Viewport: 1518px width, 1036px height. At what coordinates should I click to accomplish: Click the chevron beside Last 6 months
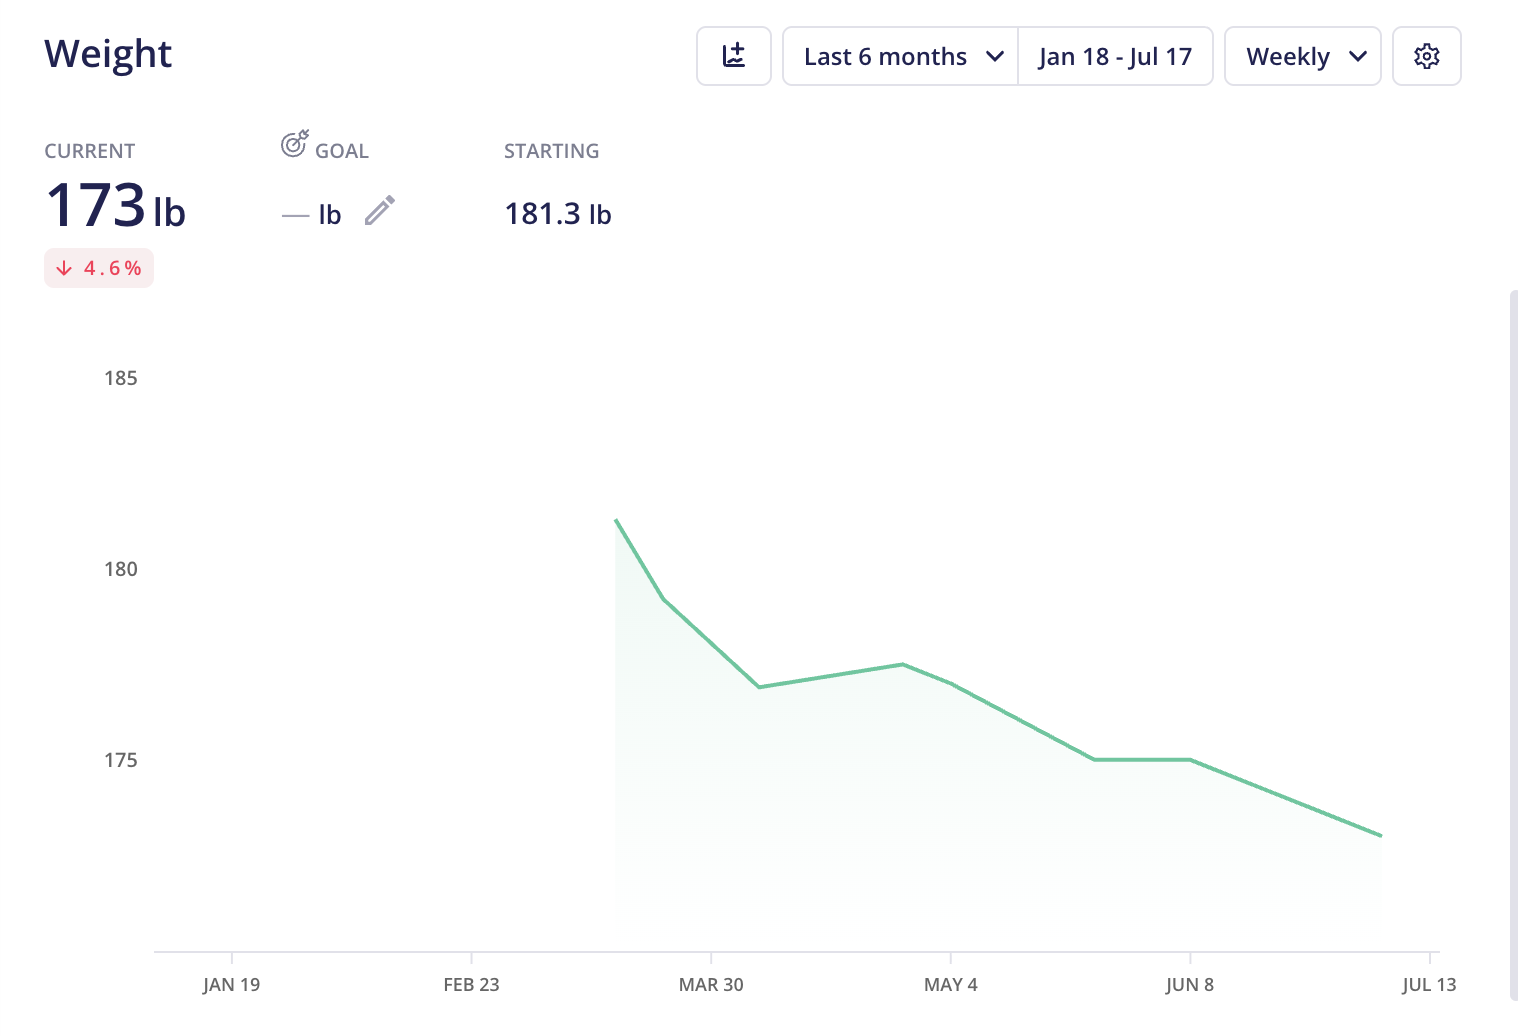click(995, 57)
